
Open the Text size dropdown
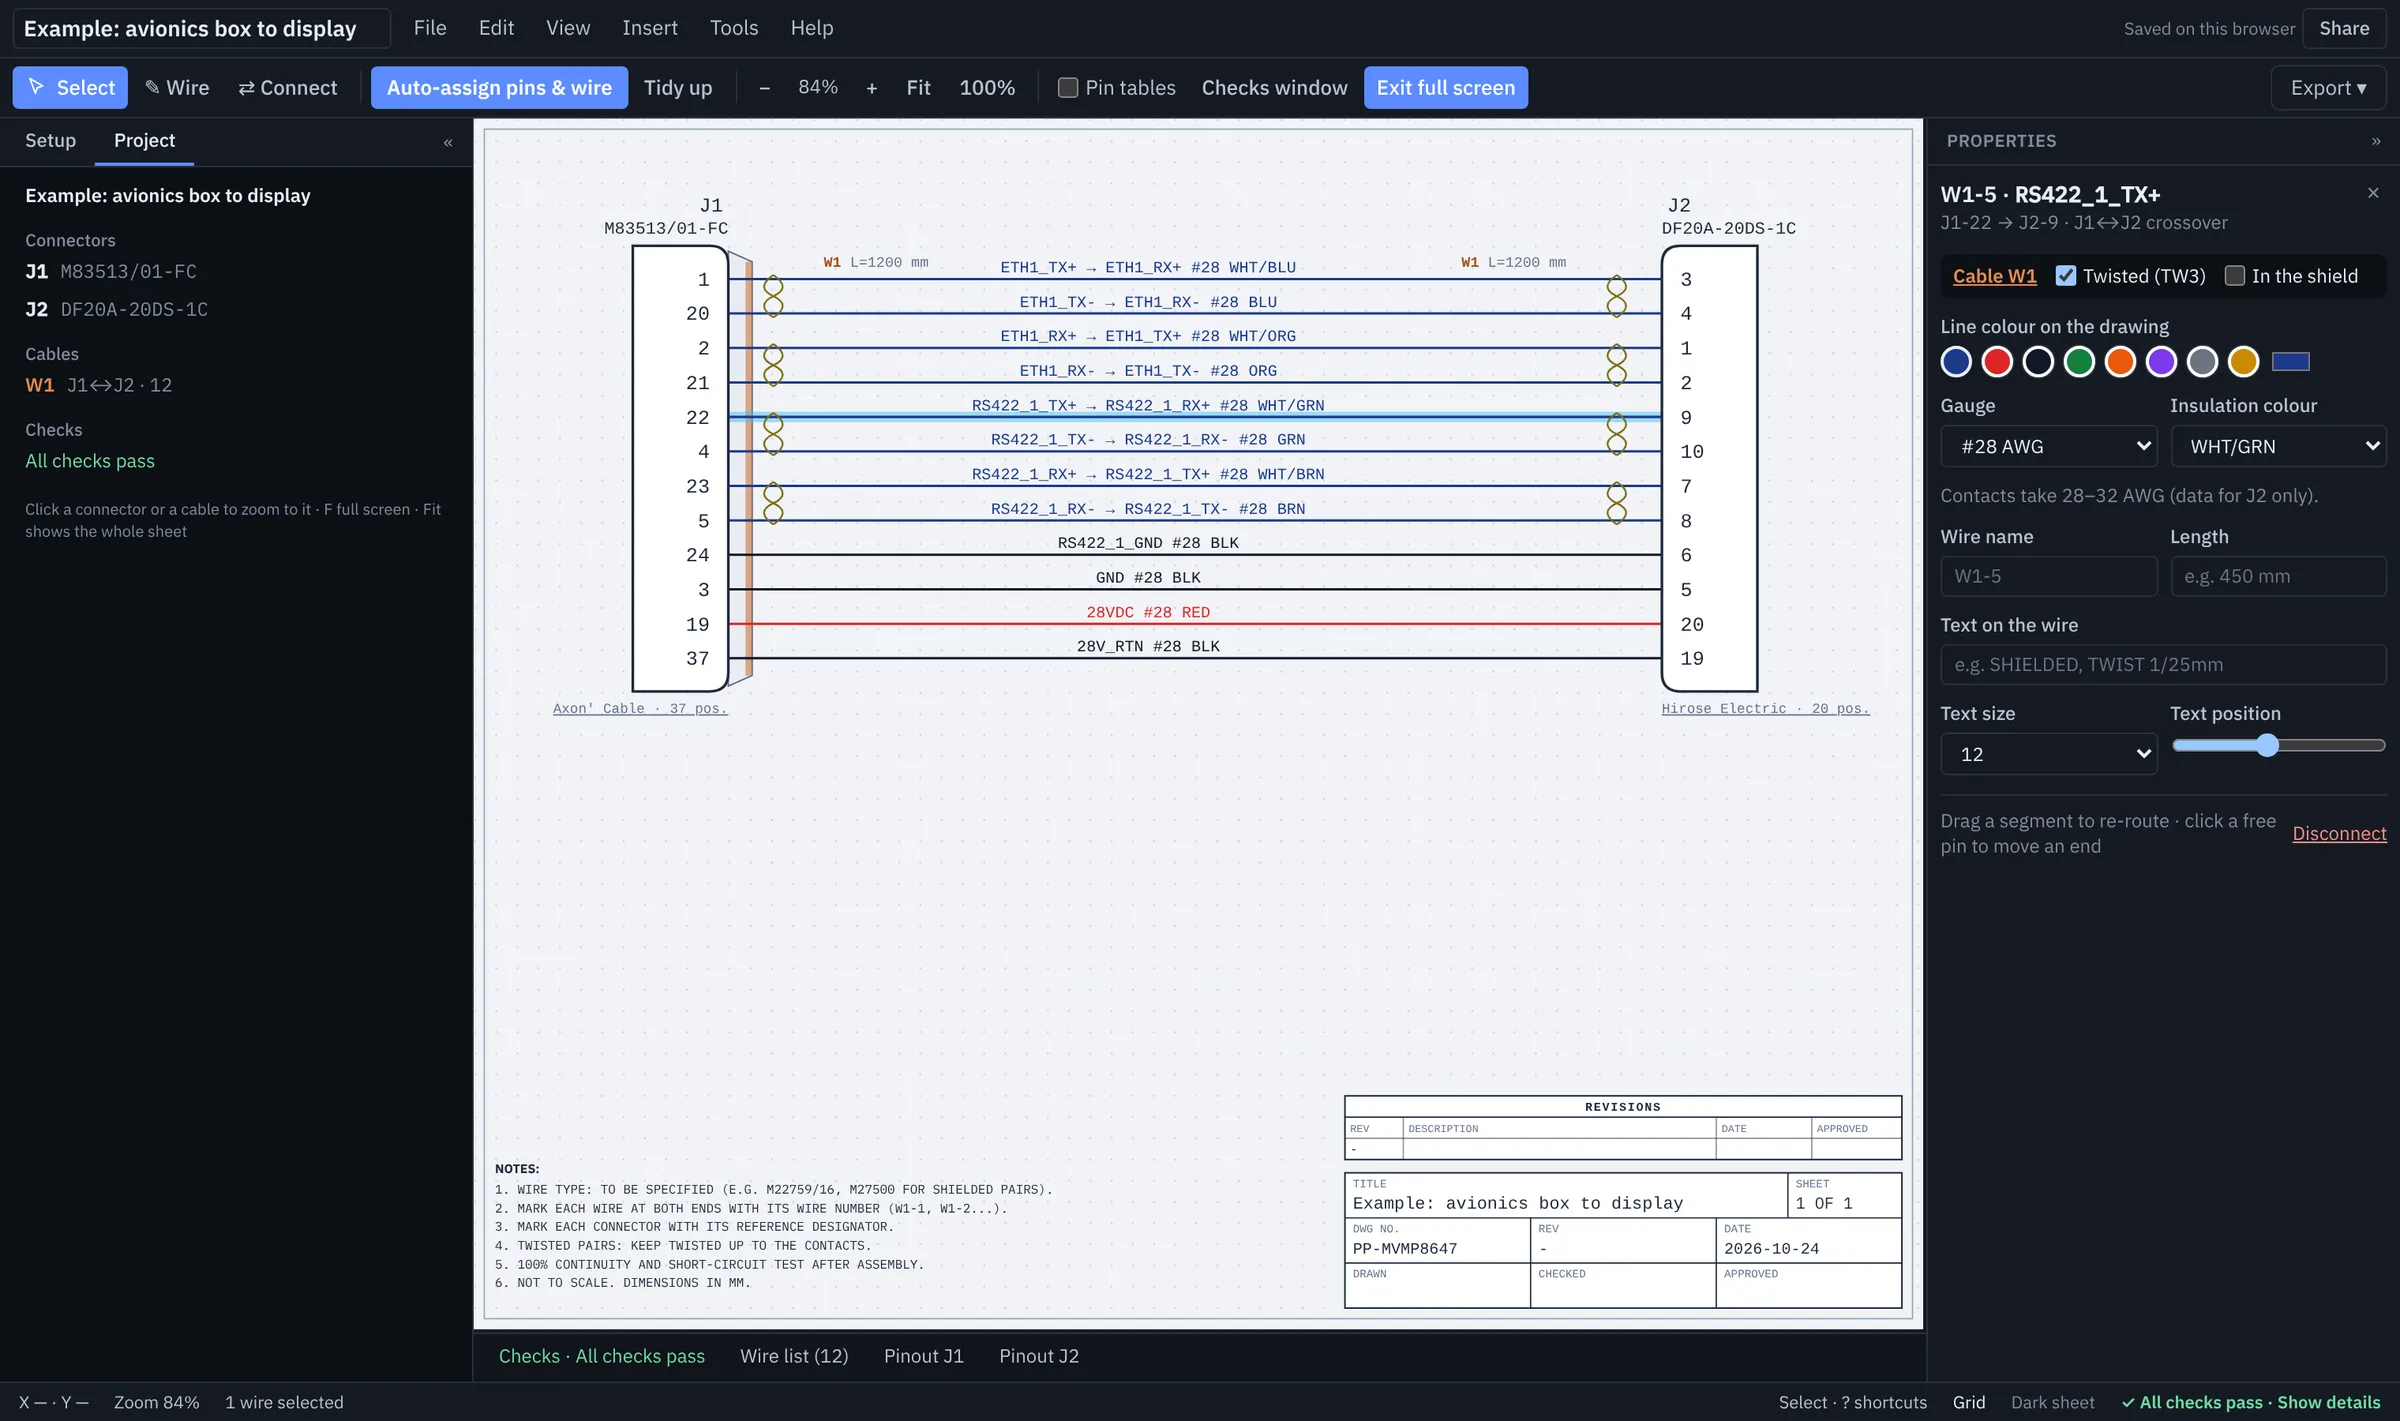[2049, 754]
